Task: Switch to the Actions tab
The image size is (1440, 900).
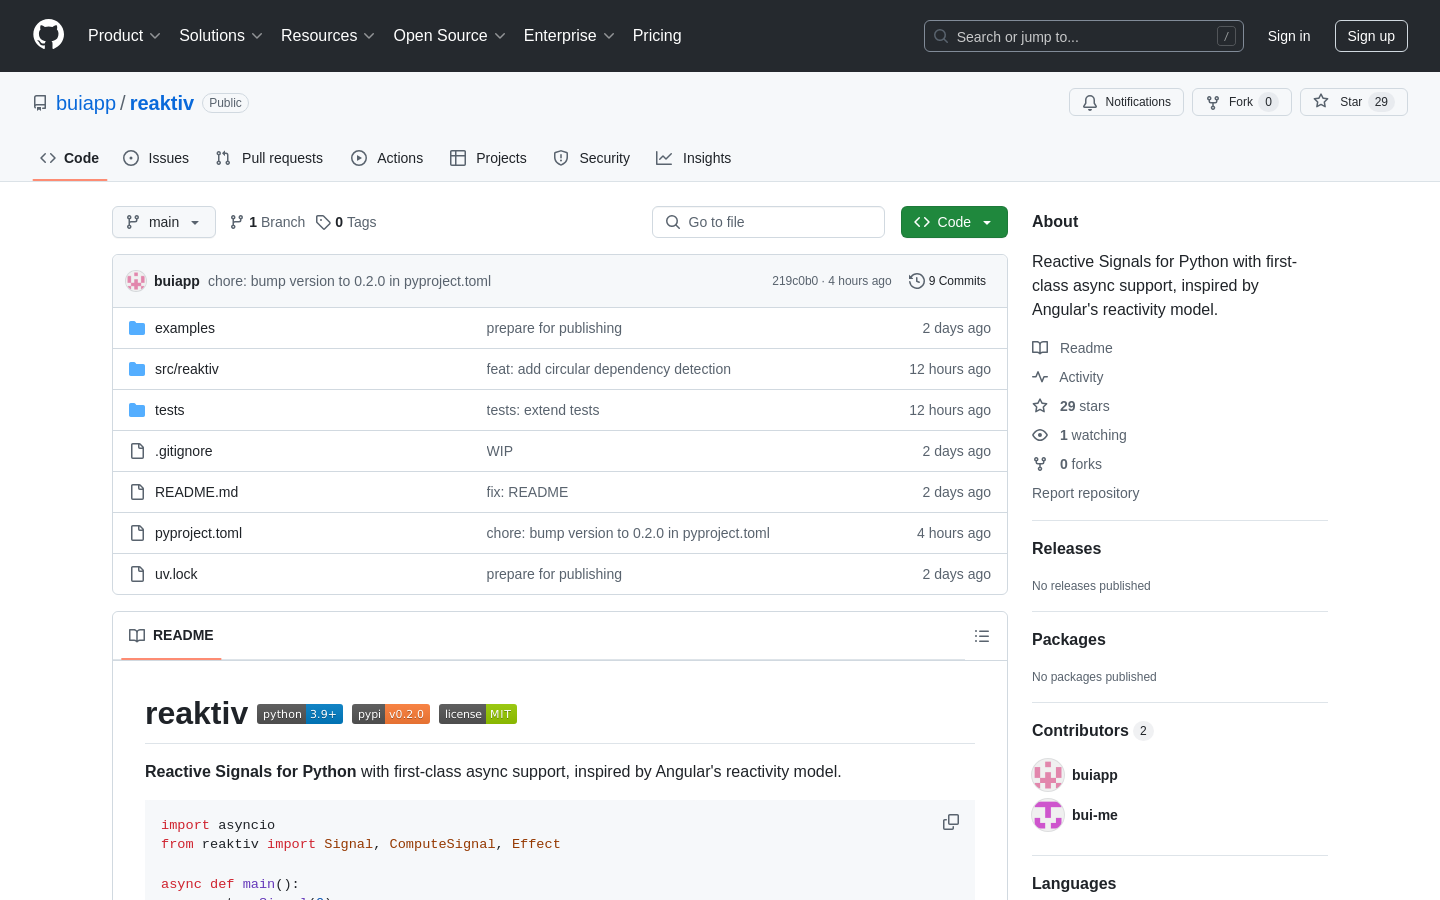Action: (x=387, y=158)
